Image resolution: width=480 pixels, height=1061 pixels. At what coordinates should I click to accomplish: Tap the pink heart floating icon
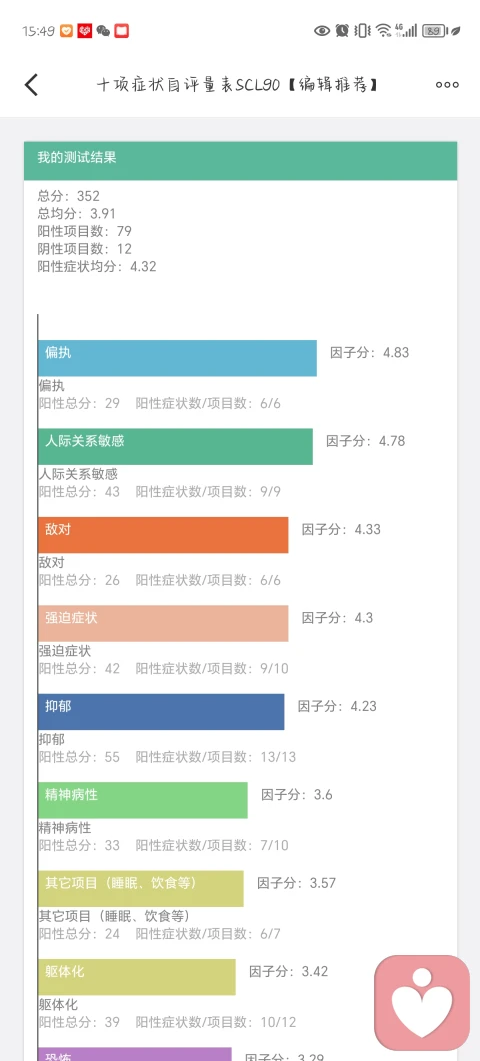(x=422, y=1002)
